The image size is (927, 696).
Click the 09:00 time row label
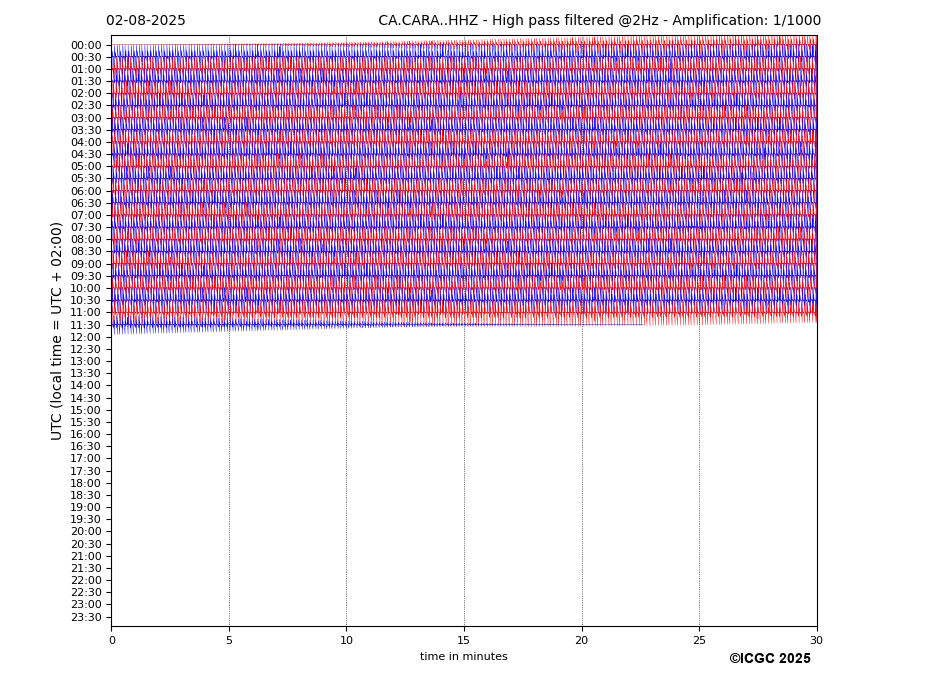(x=86, y=264)
